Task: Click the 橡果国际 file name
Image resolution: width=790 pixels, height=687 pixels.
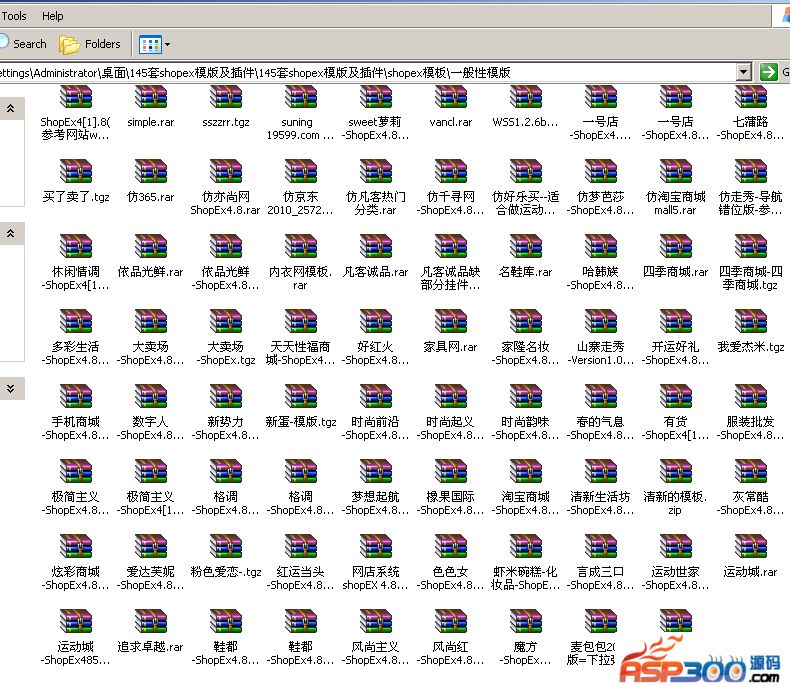Action: coord(450,503)
